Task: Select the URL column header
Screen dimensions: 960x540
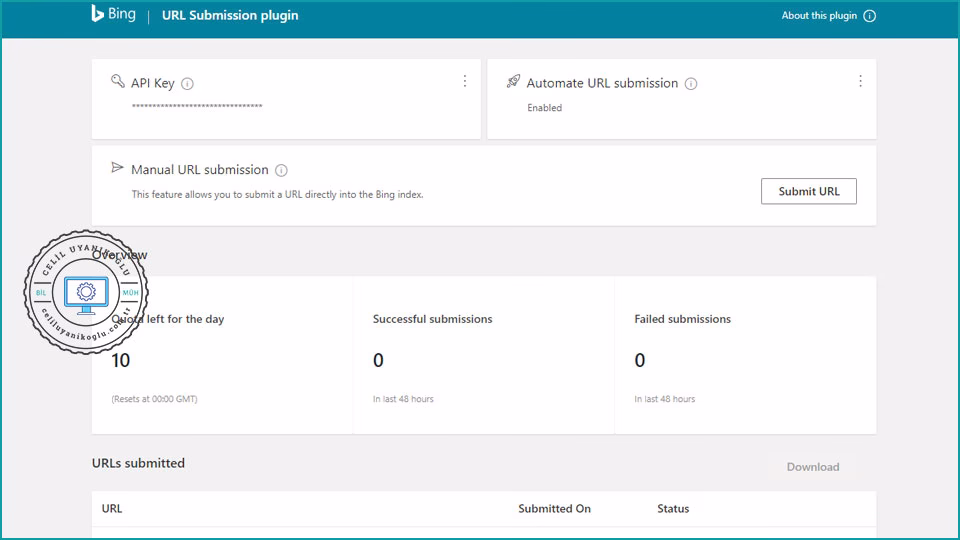Action: [112, 509]
